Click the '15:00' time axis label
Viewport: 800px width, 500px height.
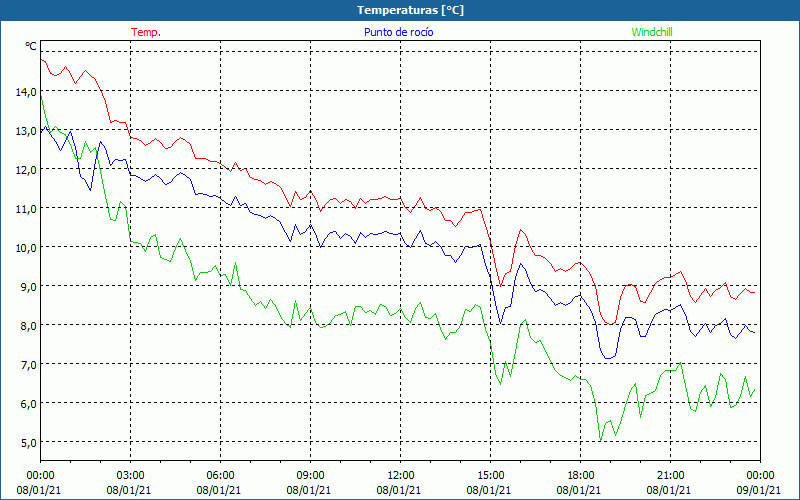coord(490,476)
